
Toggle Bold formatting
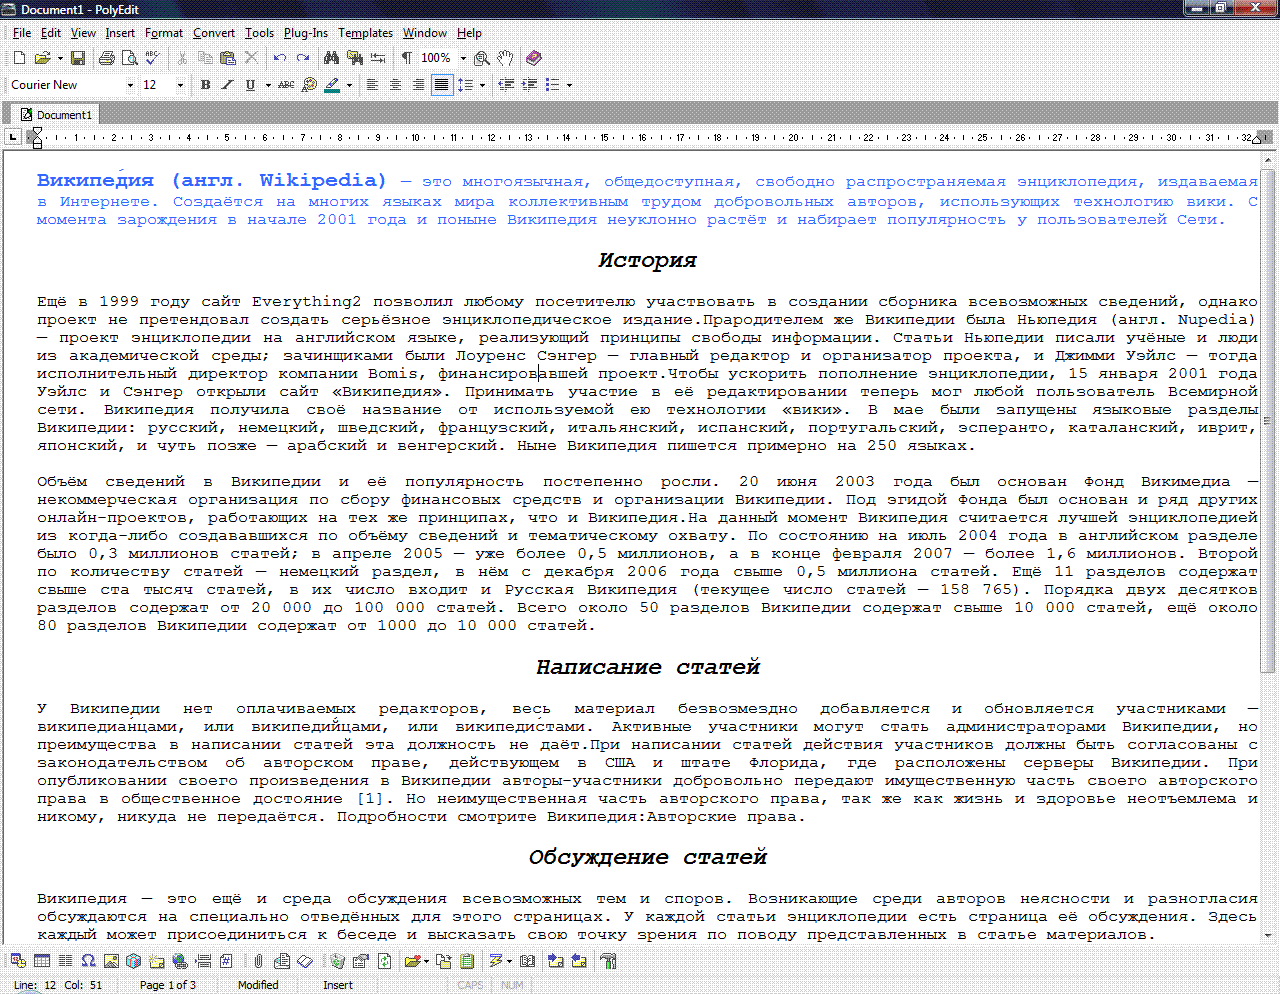(x=205, y=85)
